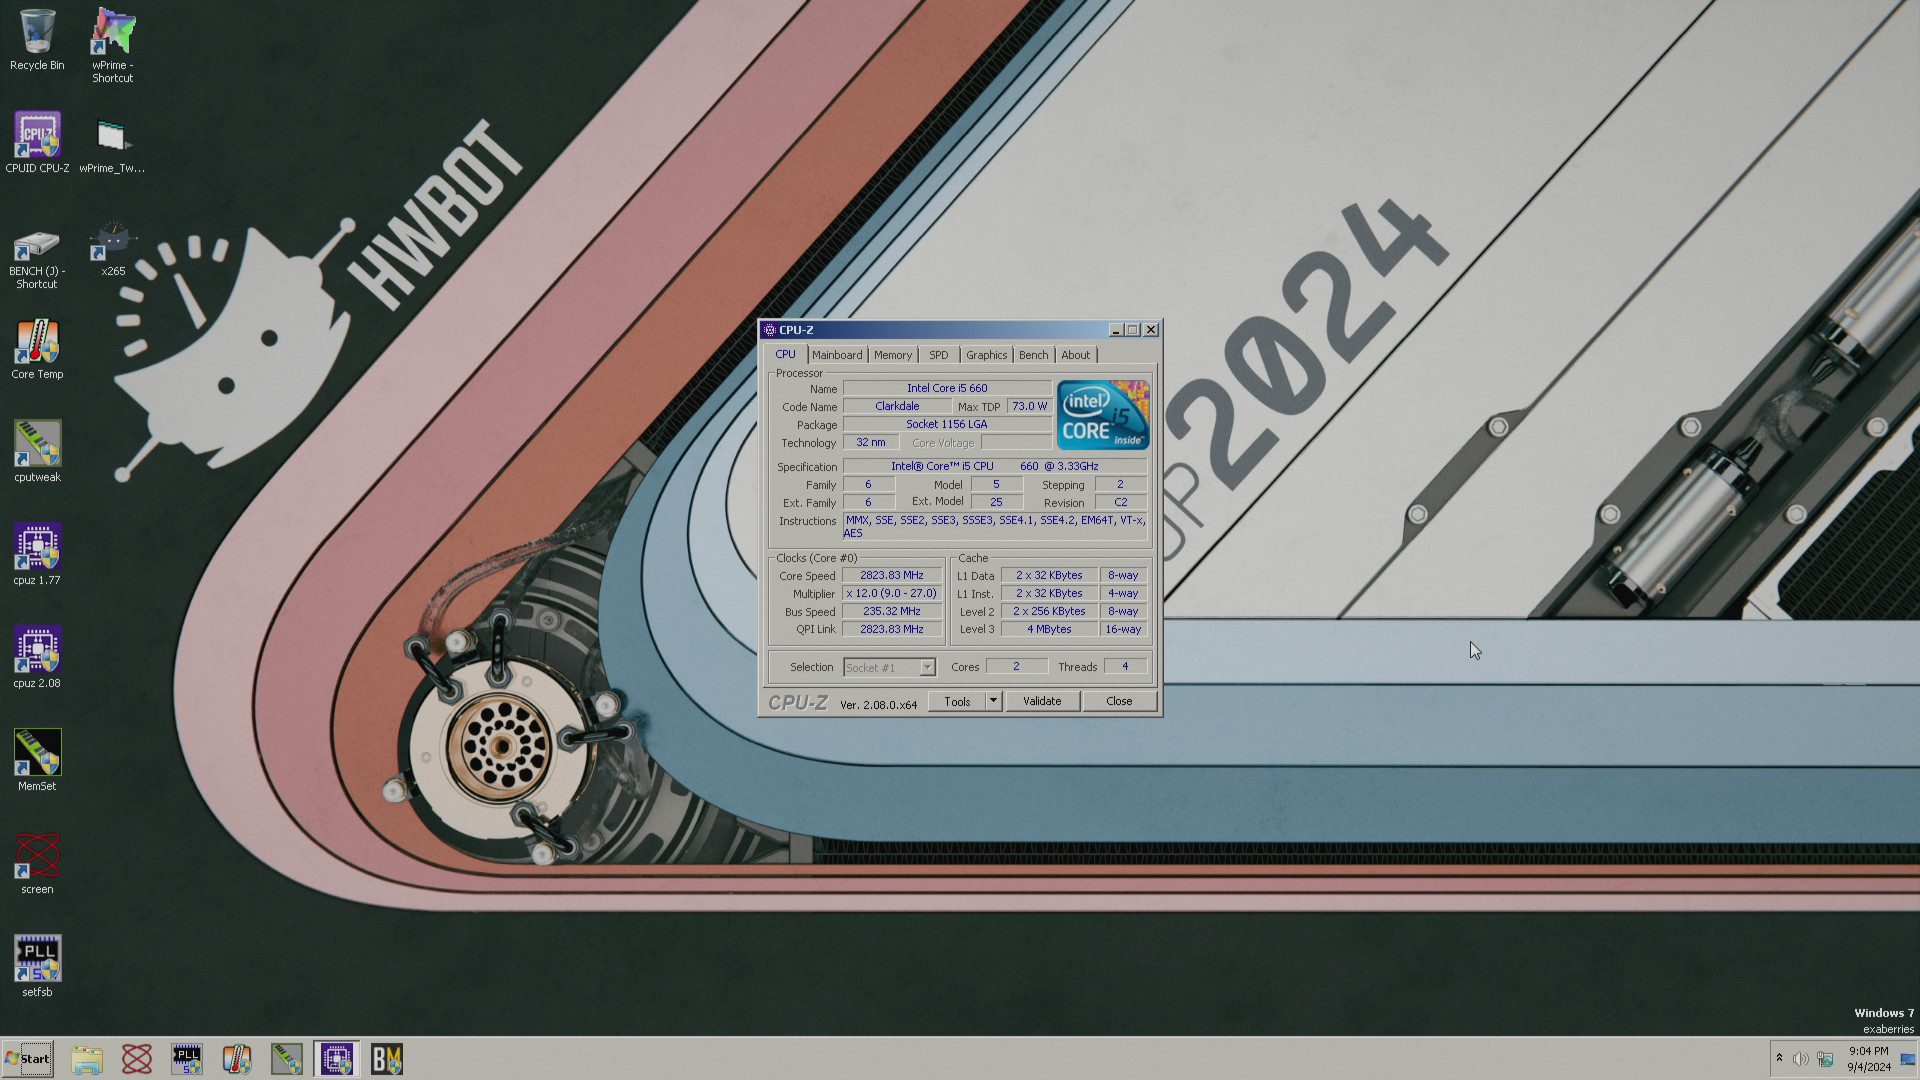Select the screen desktop icon
The height and width of the screenshot is (1080, 1920).
[37, 864]
